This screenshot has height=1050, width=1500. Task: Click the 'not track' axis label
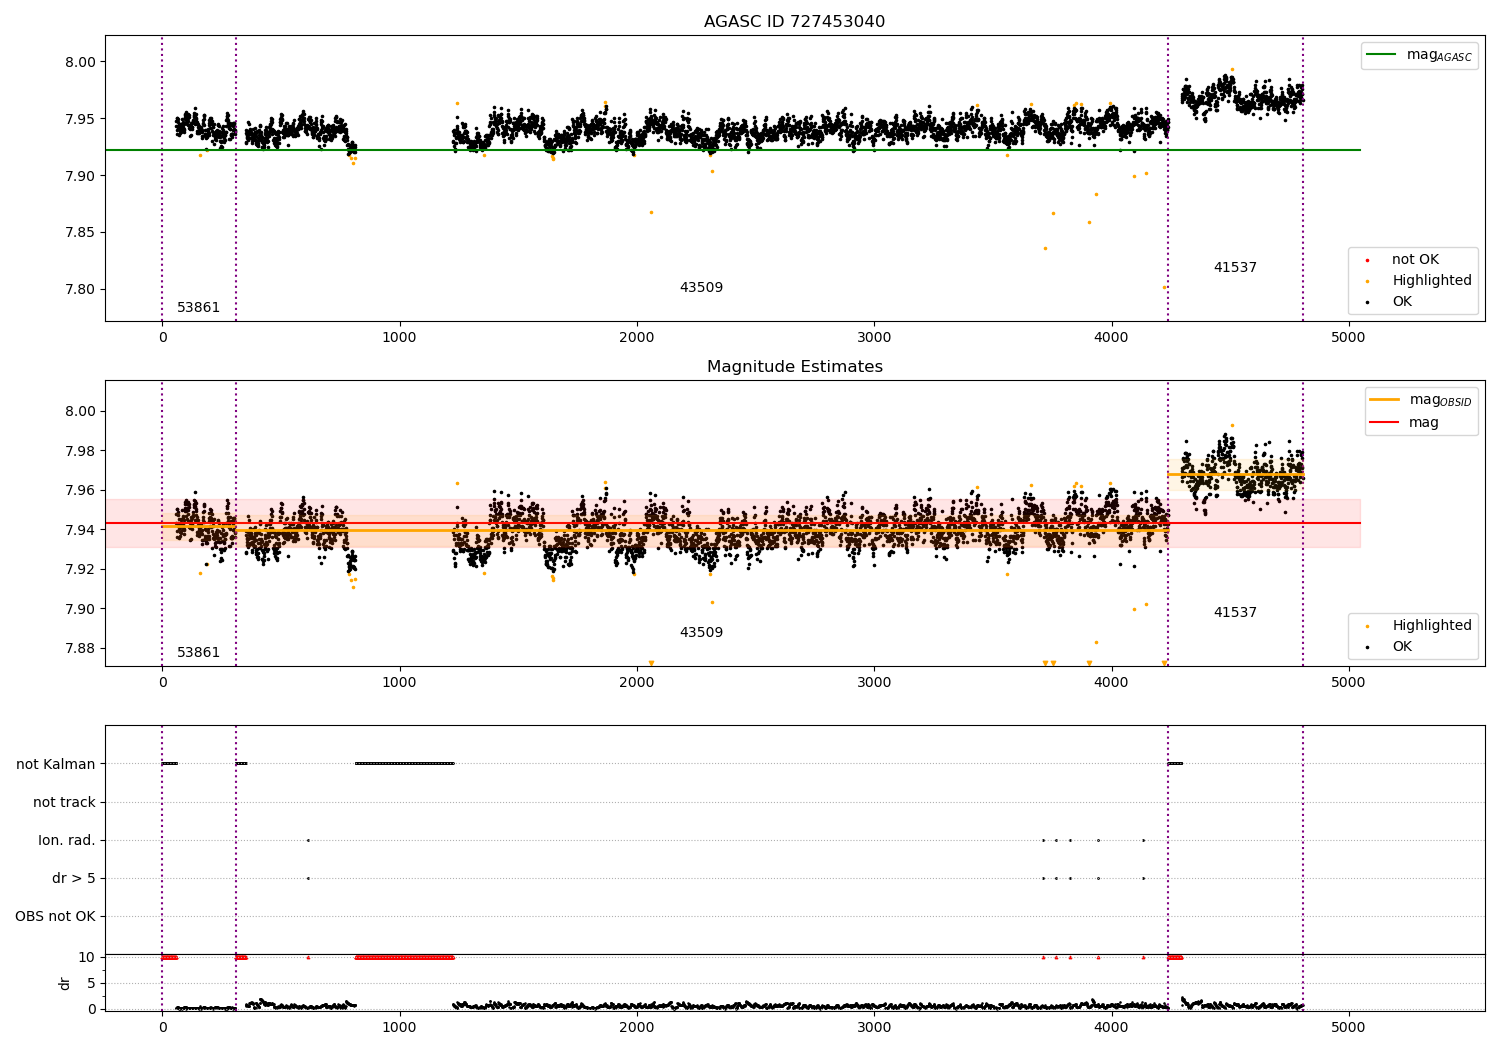tap(64, 802)
